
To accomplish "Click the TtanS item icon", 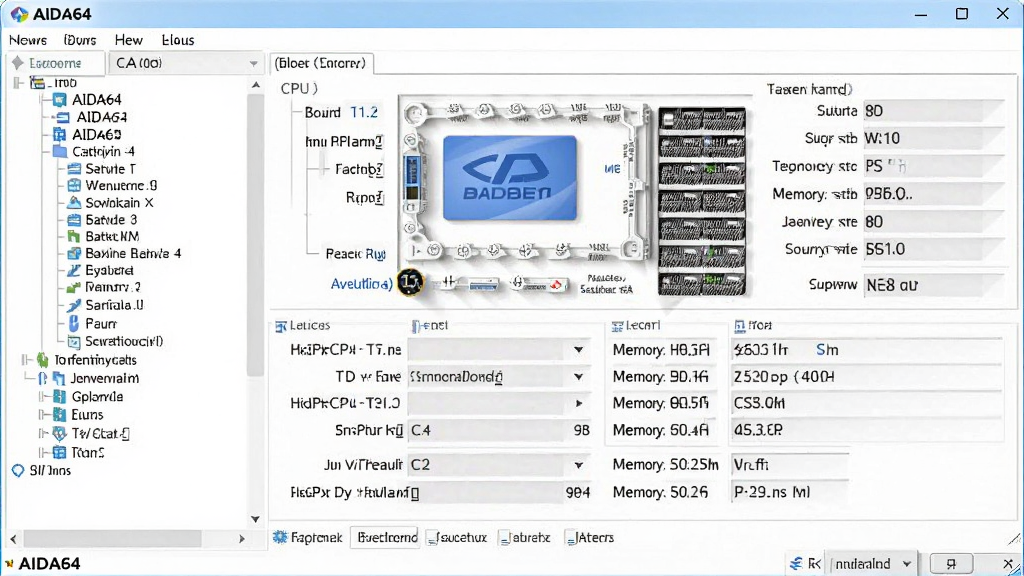I will tap(59, 453).
